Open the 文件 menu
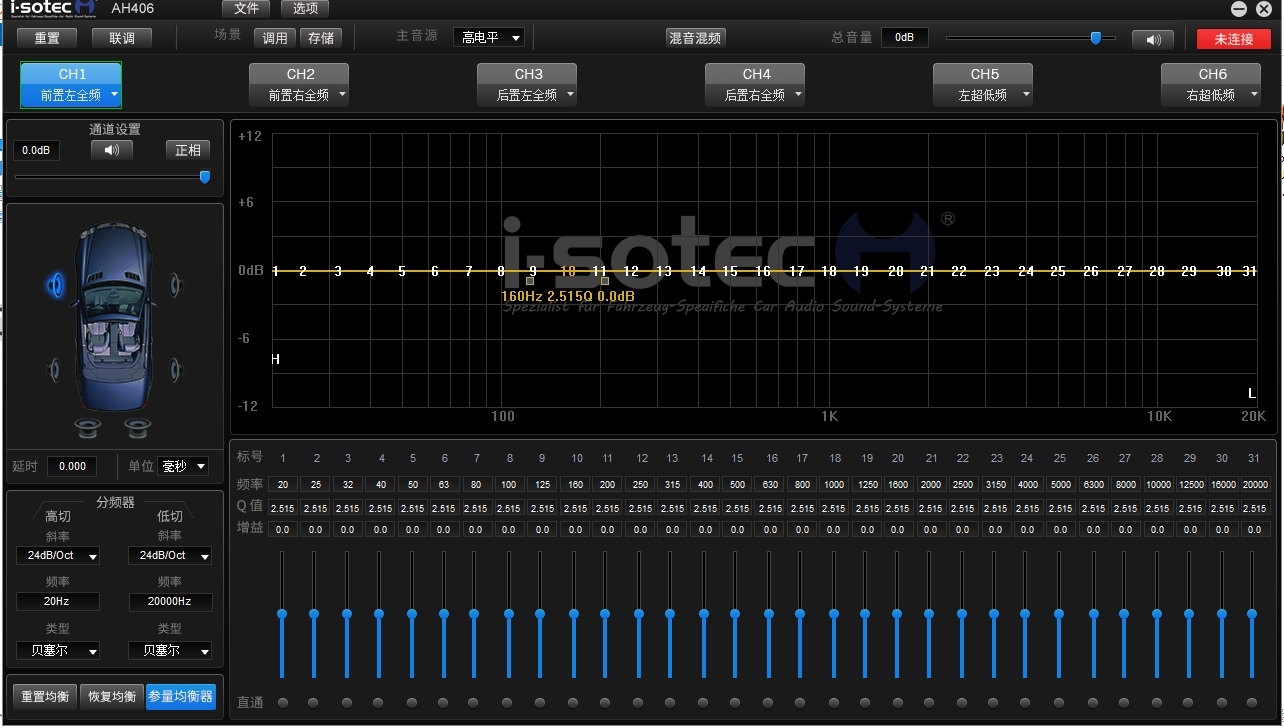 point(246,9)
